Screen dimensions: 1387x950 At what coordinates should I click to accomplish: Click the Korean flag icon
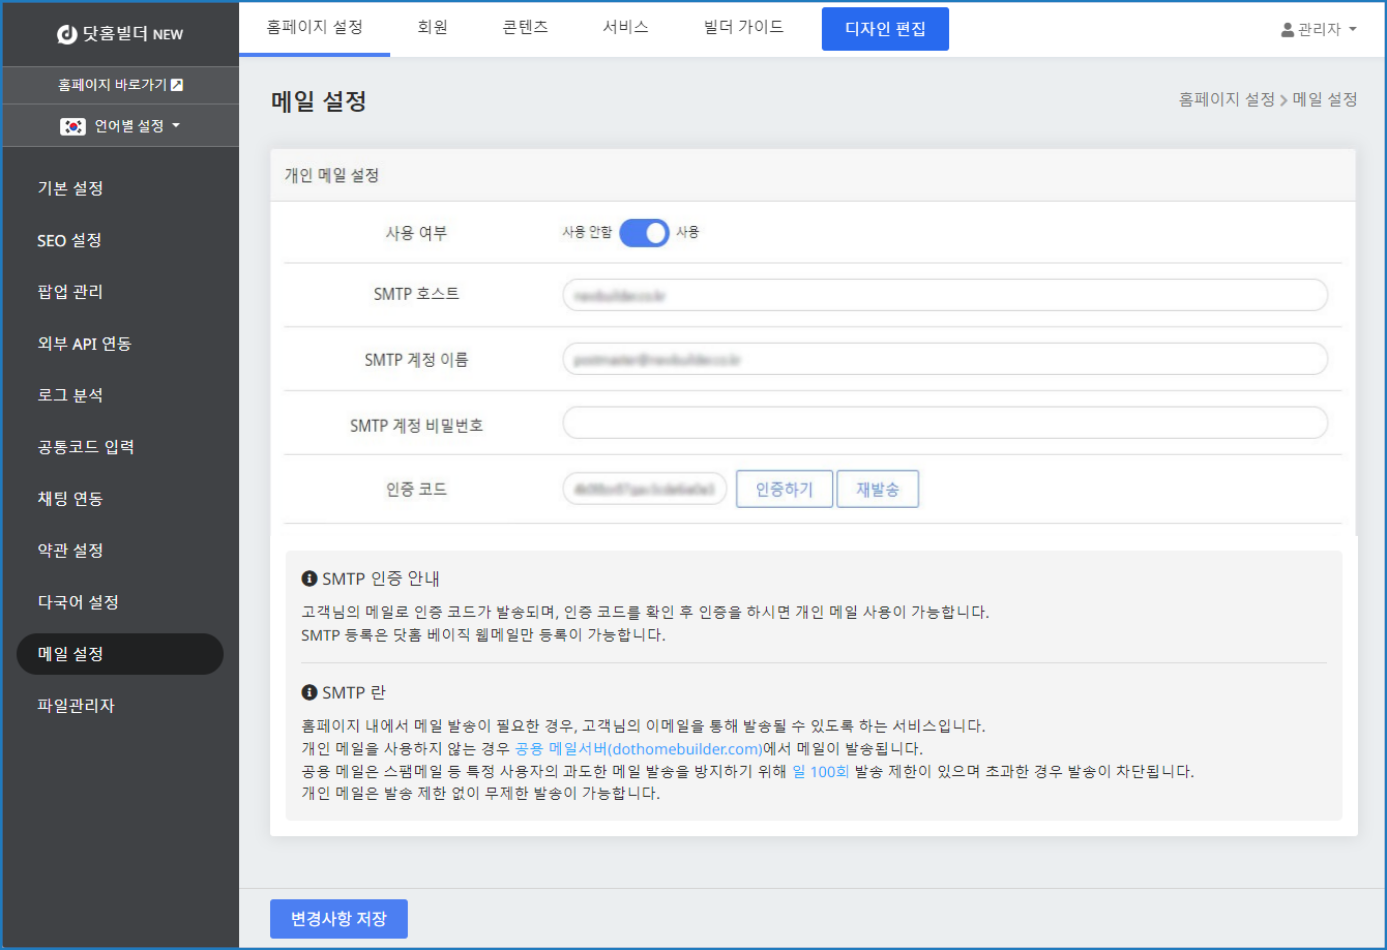[73, 126]
